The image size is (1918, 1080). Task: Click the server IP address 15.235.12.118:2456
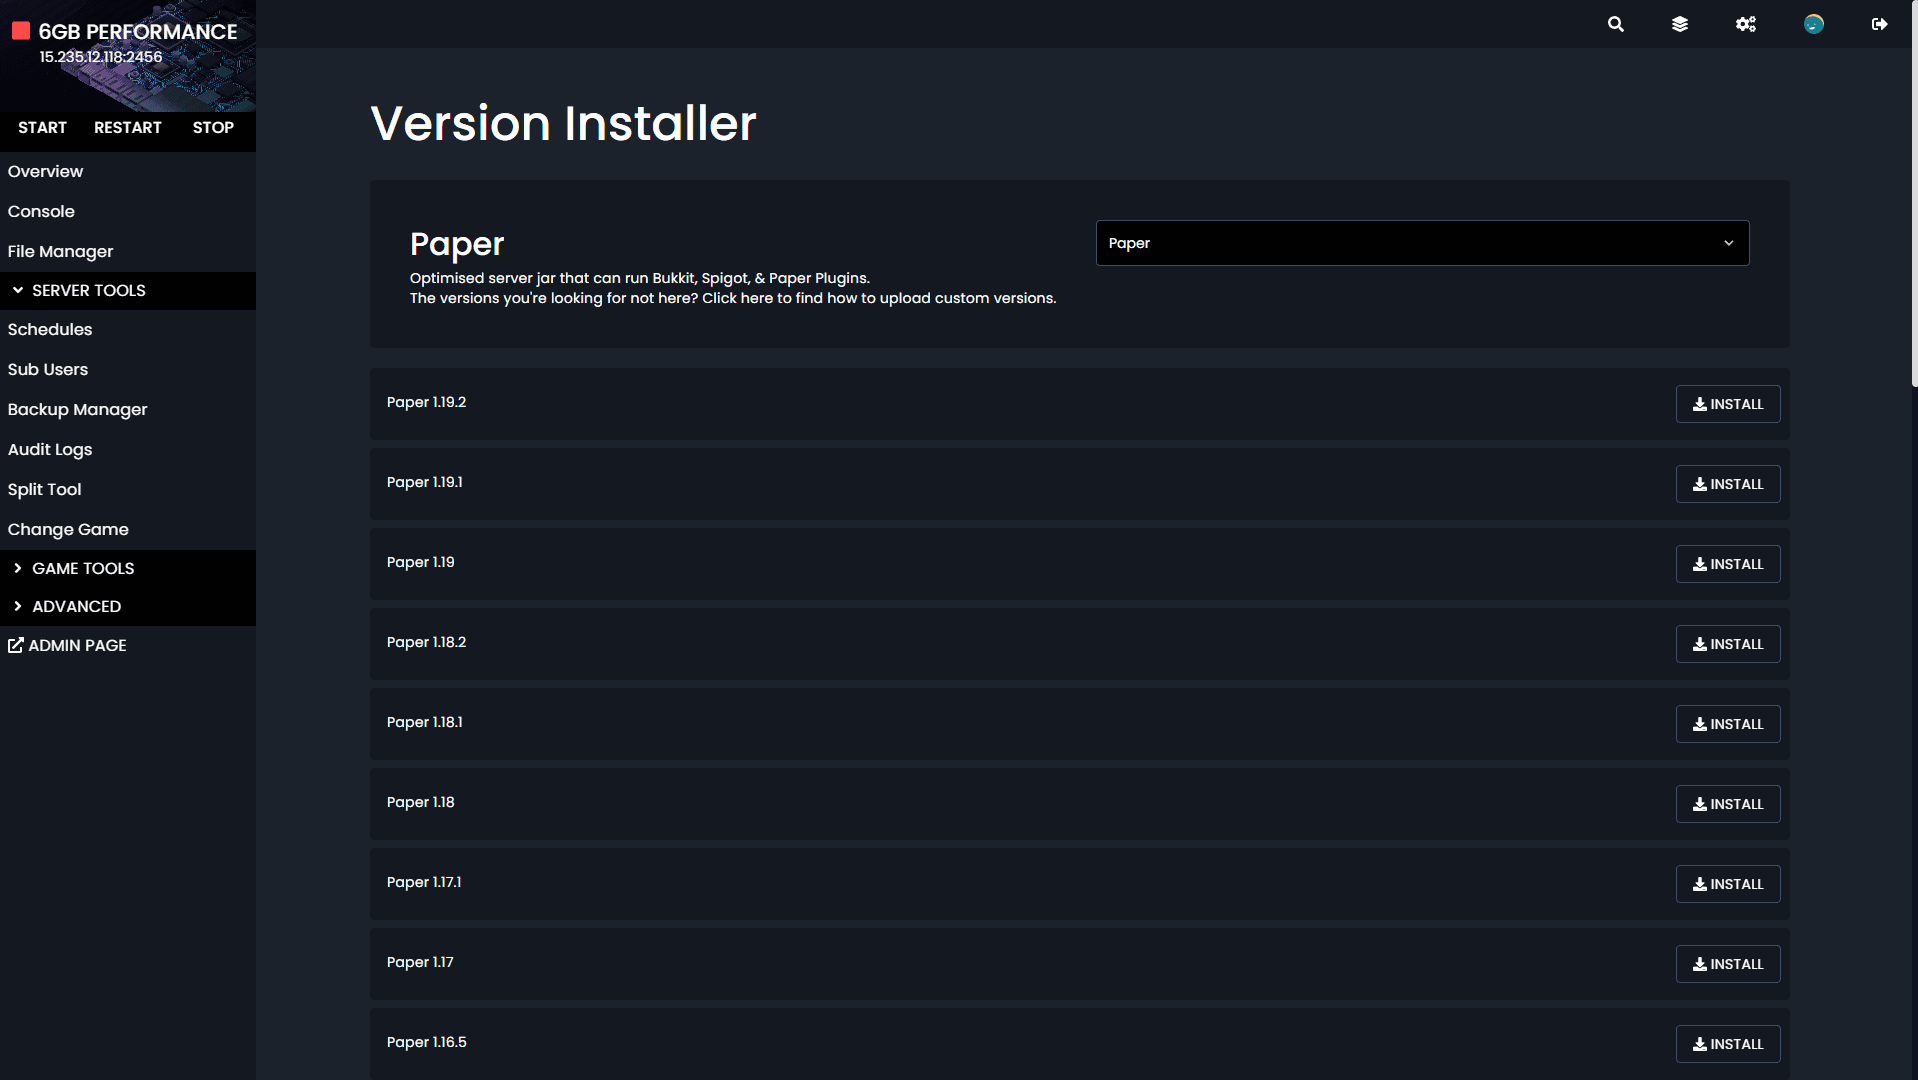coord(101,57)
